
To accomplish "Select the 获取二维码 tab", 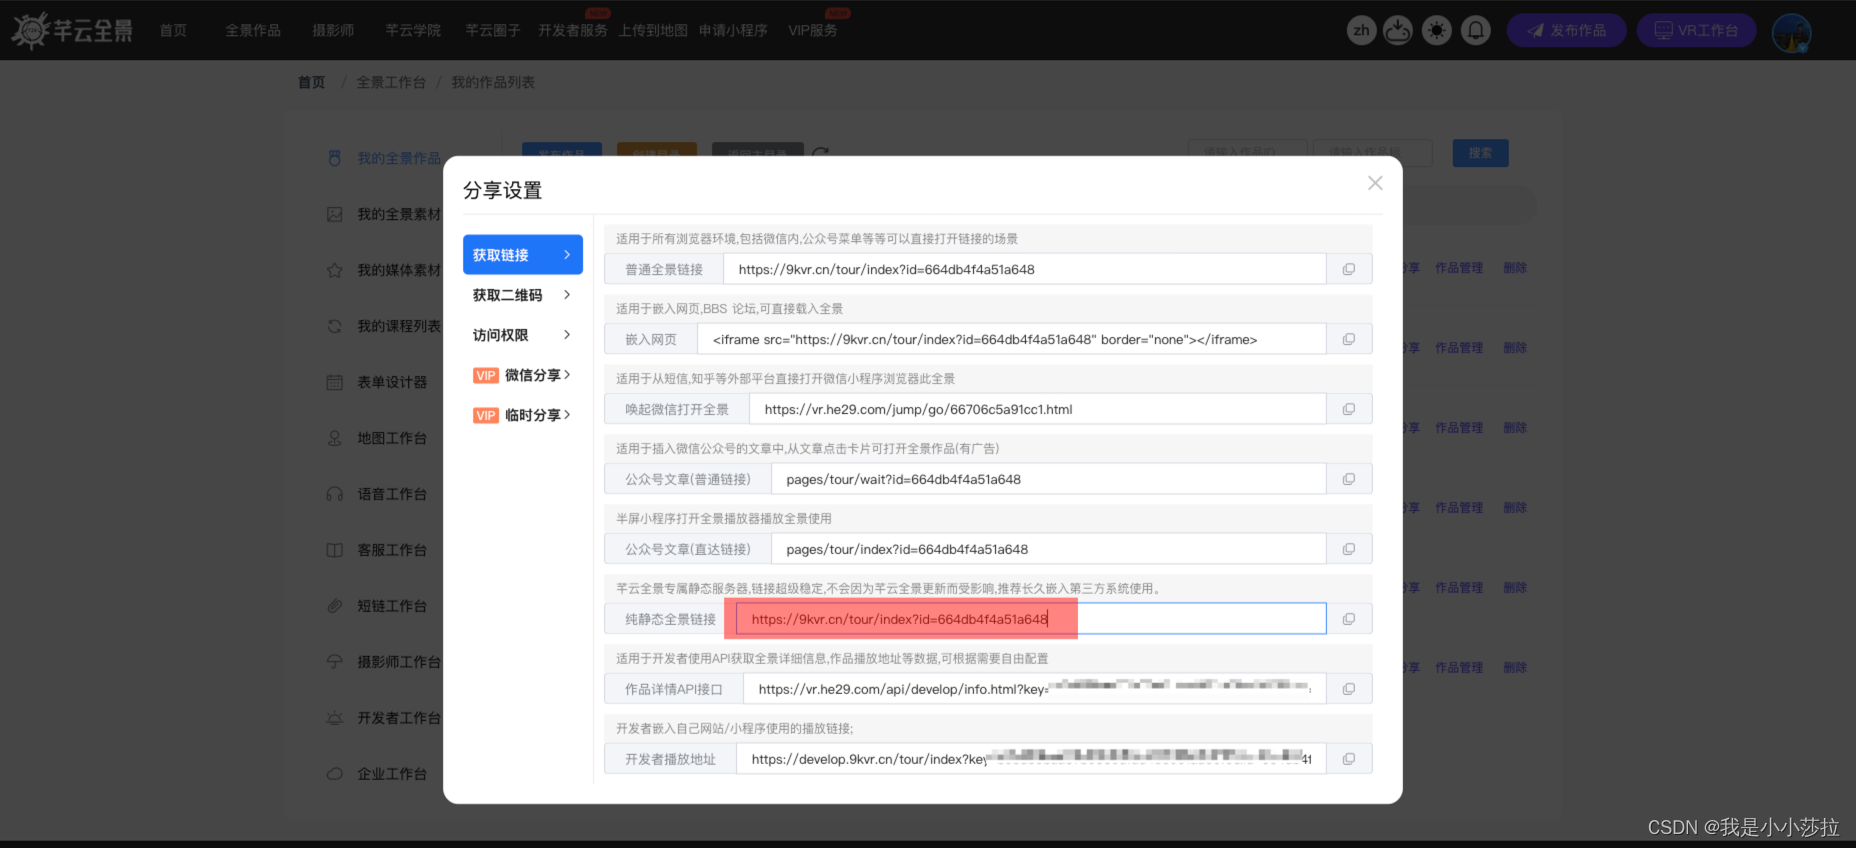I will click(523, 295).
